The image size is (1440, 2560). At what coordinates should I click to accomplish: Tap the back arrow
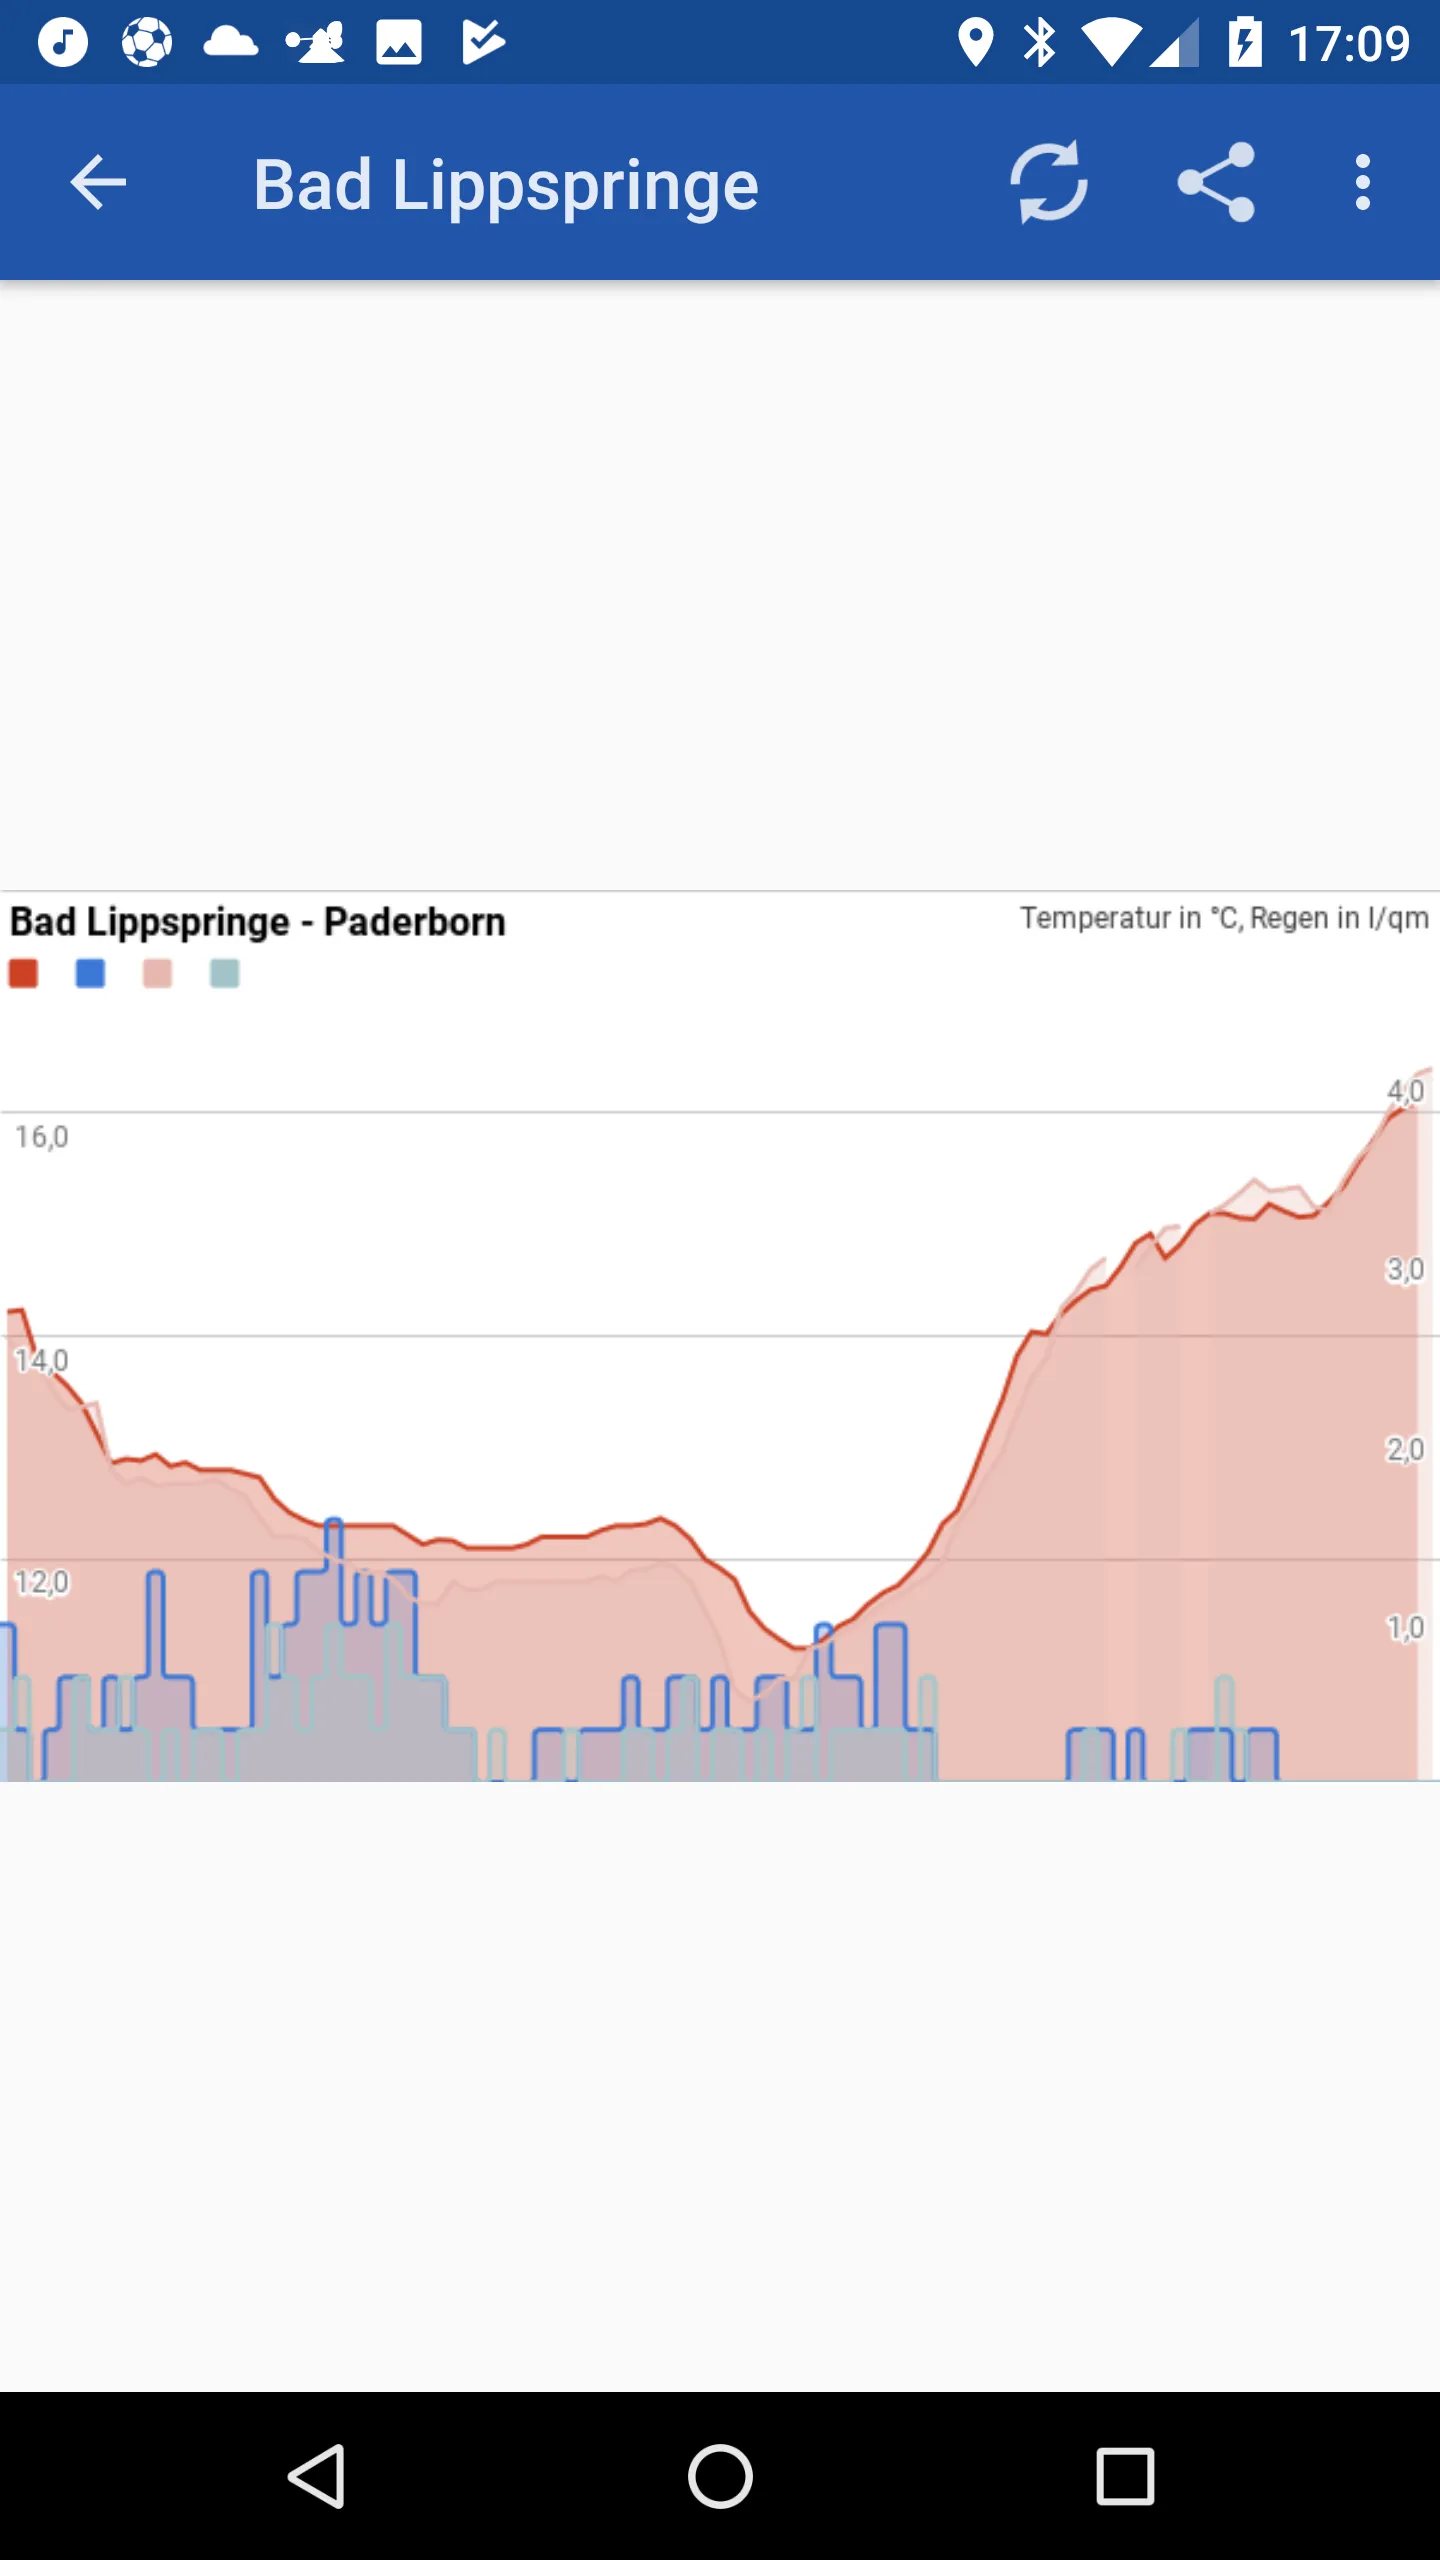pyautogui.click(x=98, y=183)
